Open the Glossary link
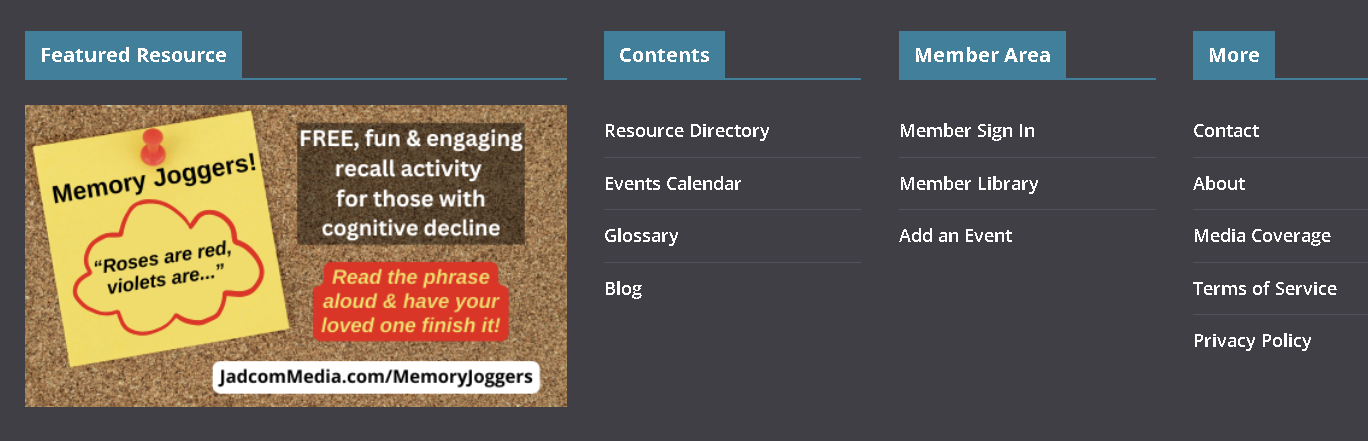 tap(641, 236)
